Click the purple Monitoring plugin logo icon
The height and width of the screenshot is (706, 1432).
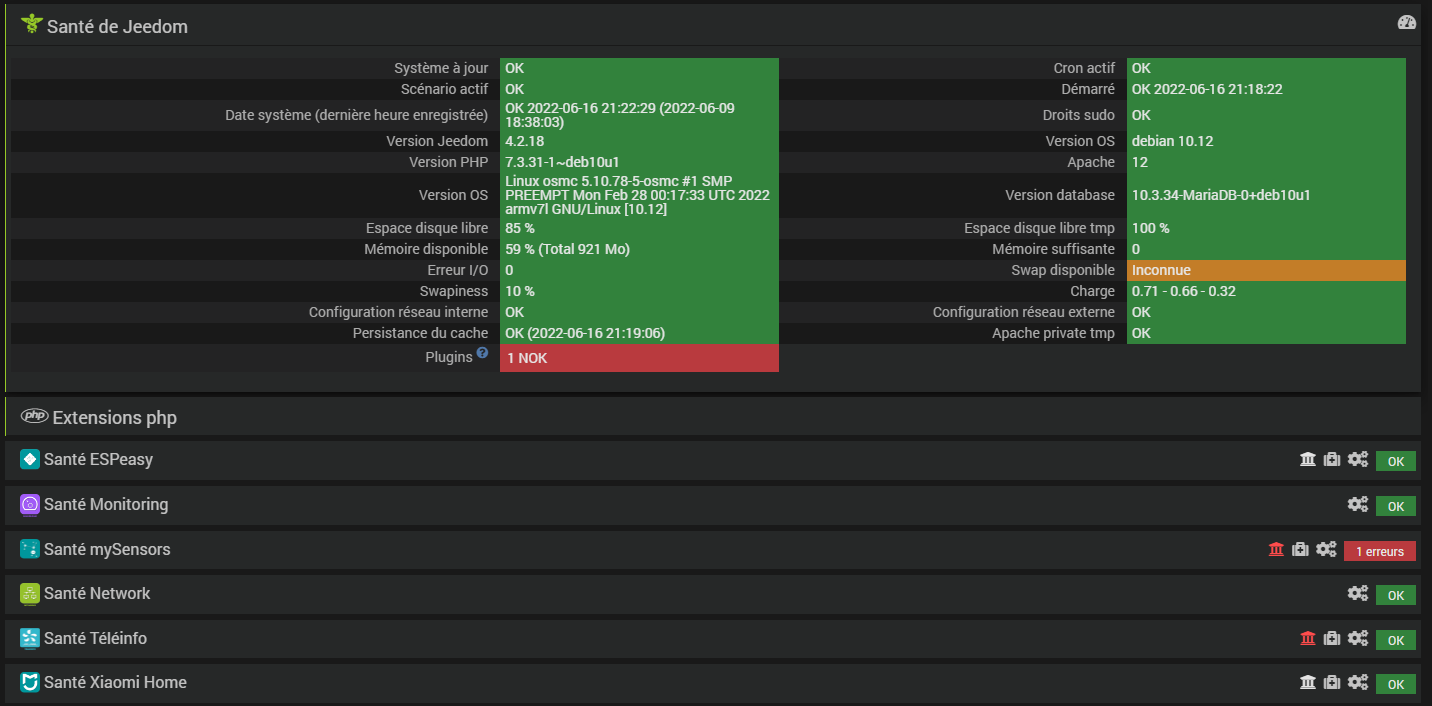coord(30,504)
